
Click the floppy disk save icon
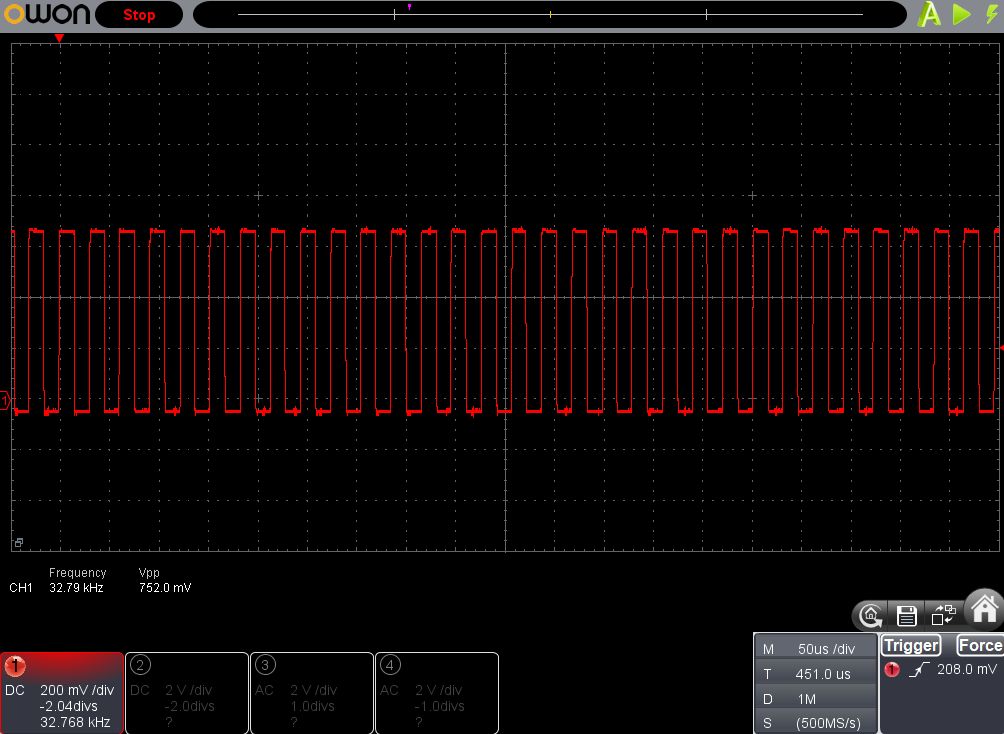[x=906, y=616]
